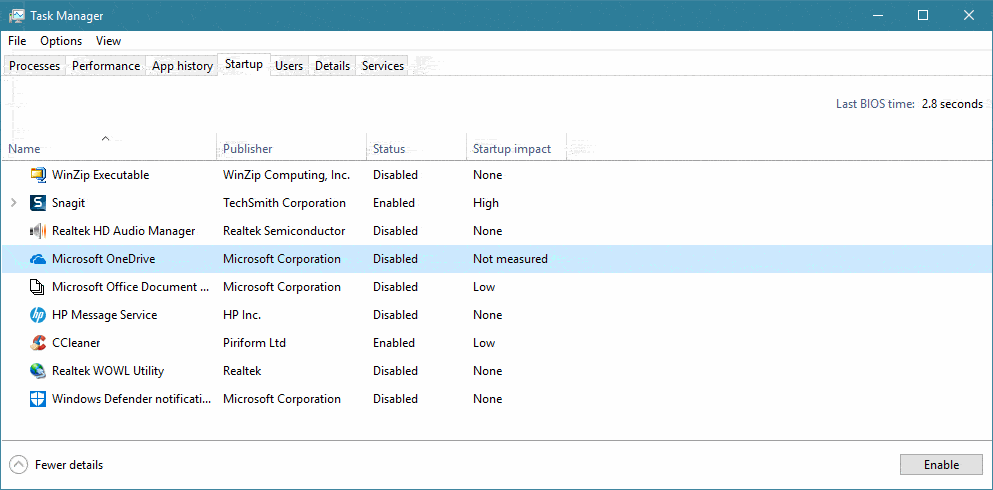Click the Microsoft Office Document icon
The height and width of the screenshot is (490, 993).
pos(38,287)
